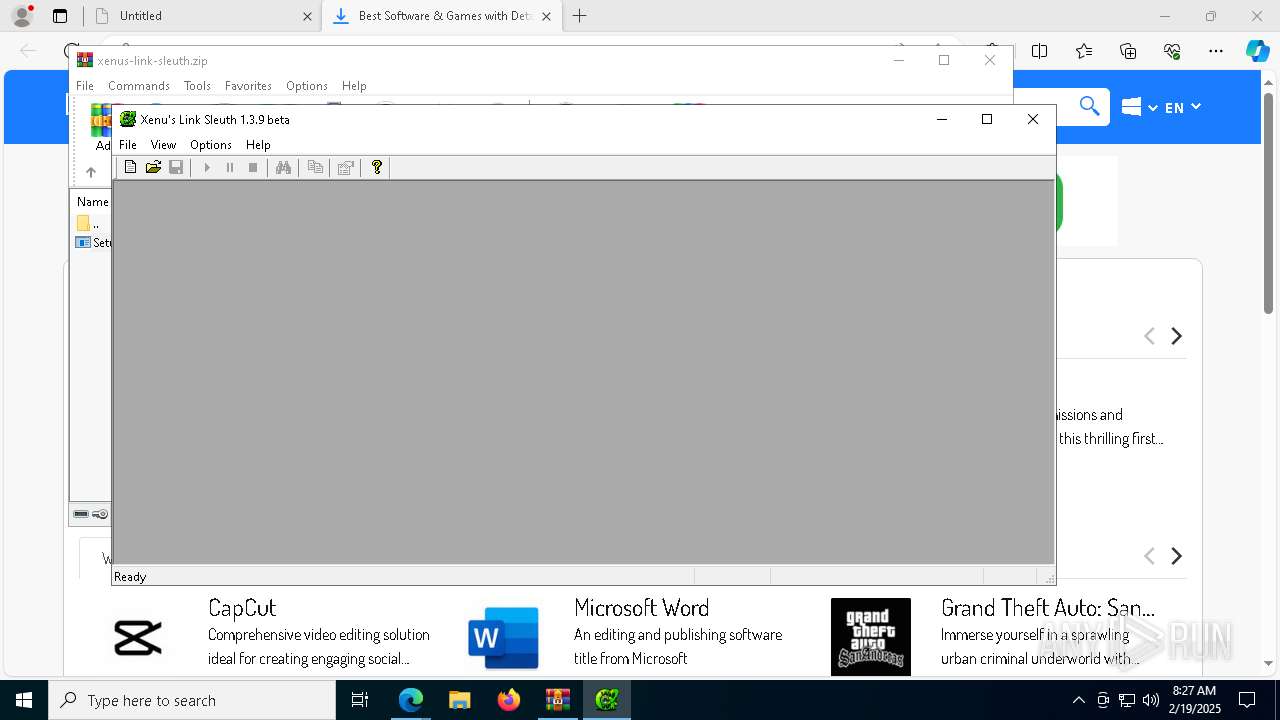Open Task View from taskbar
The height and width of the screenshot is (720, 1280).
361,700
